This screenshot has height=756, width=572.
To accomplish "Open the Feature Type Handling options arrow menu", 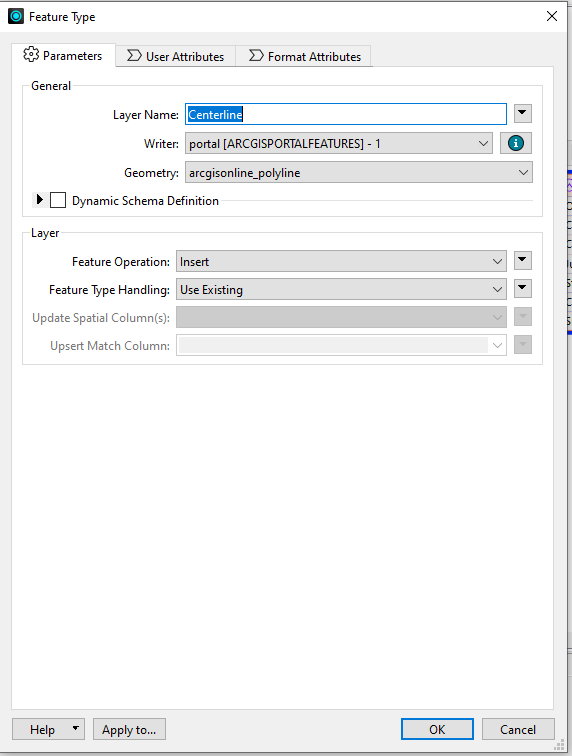I will (522, 288).
